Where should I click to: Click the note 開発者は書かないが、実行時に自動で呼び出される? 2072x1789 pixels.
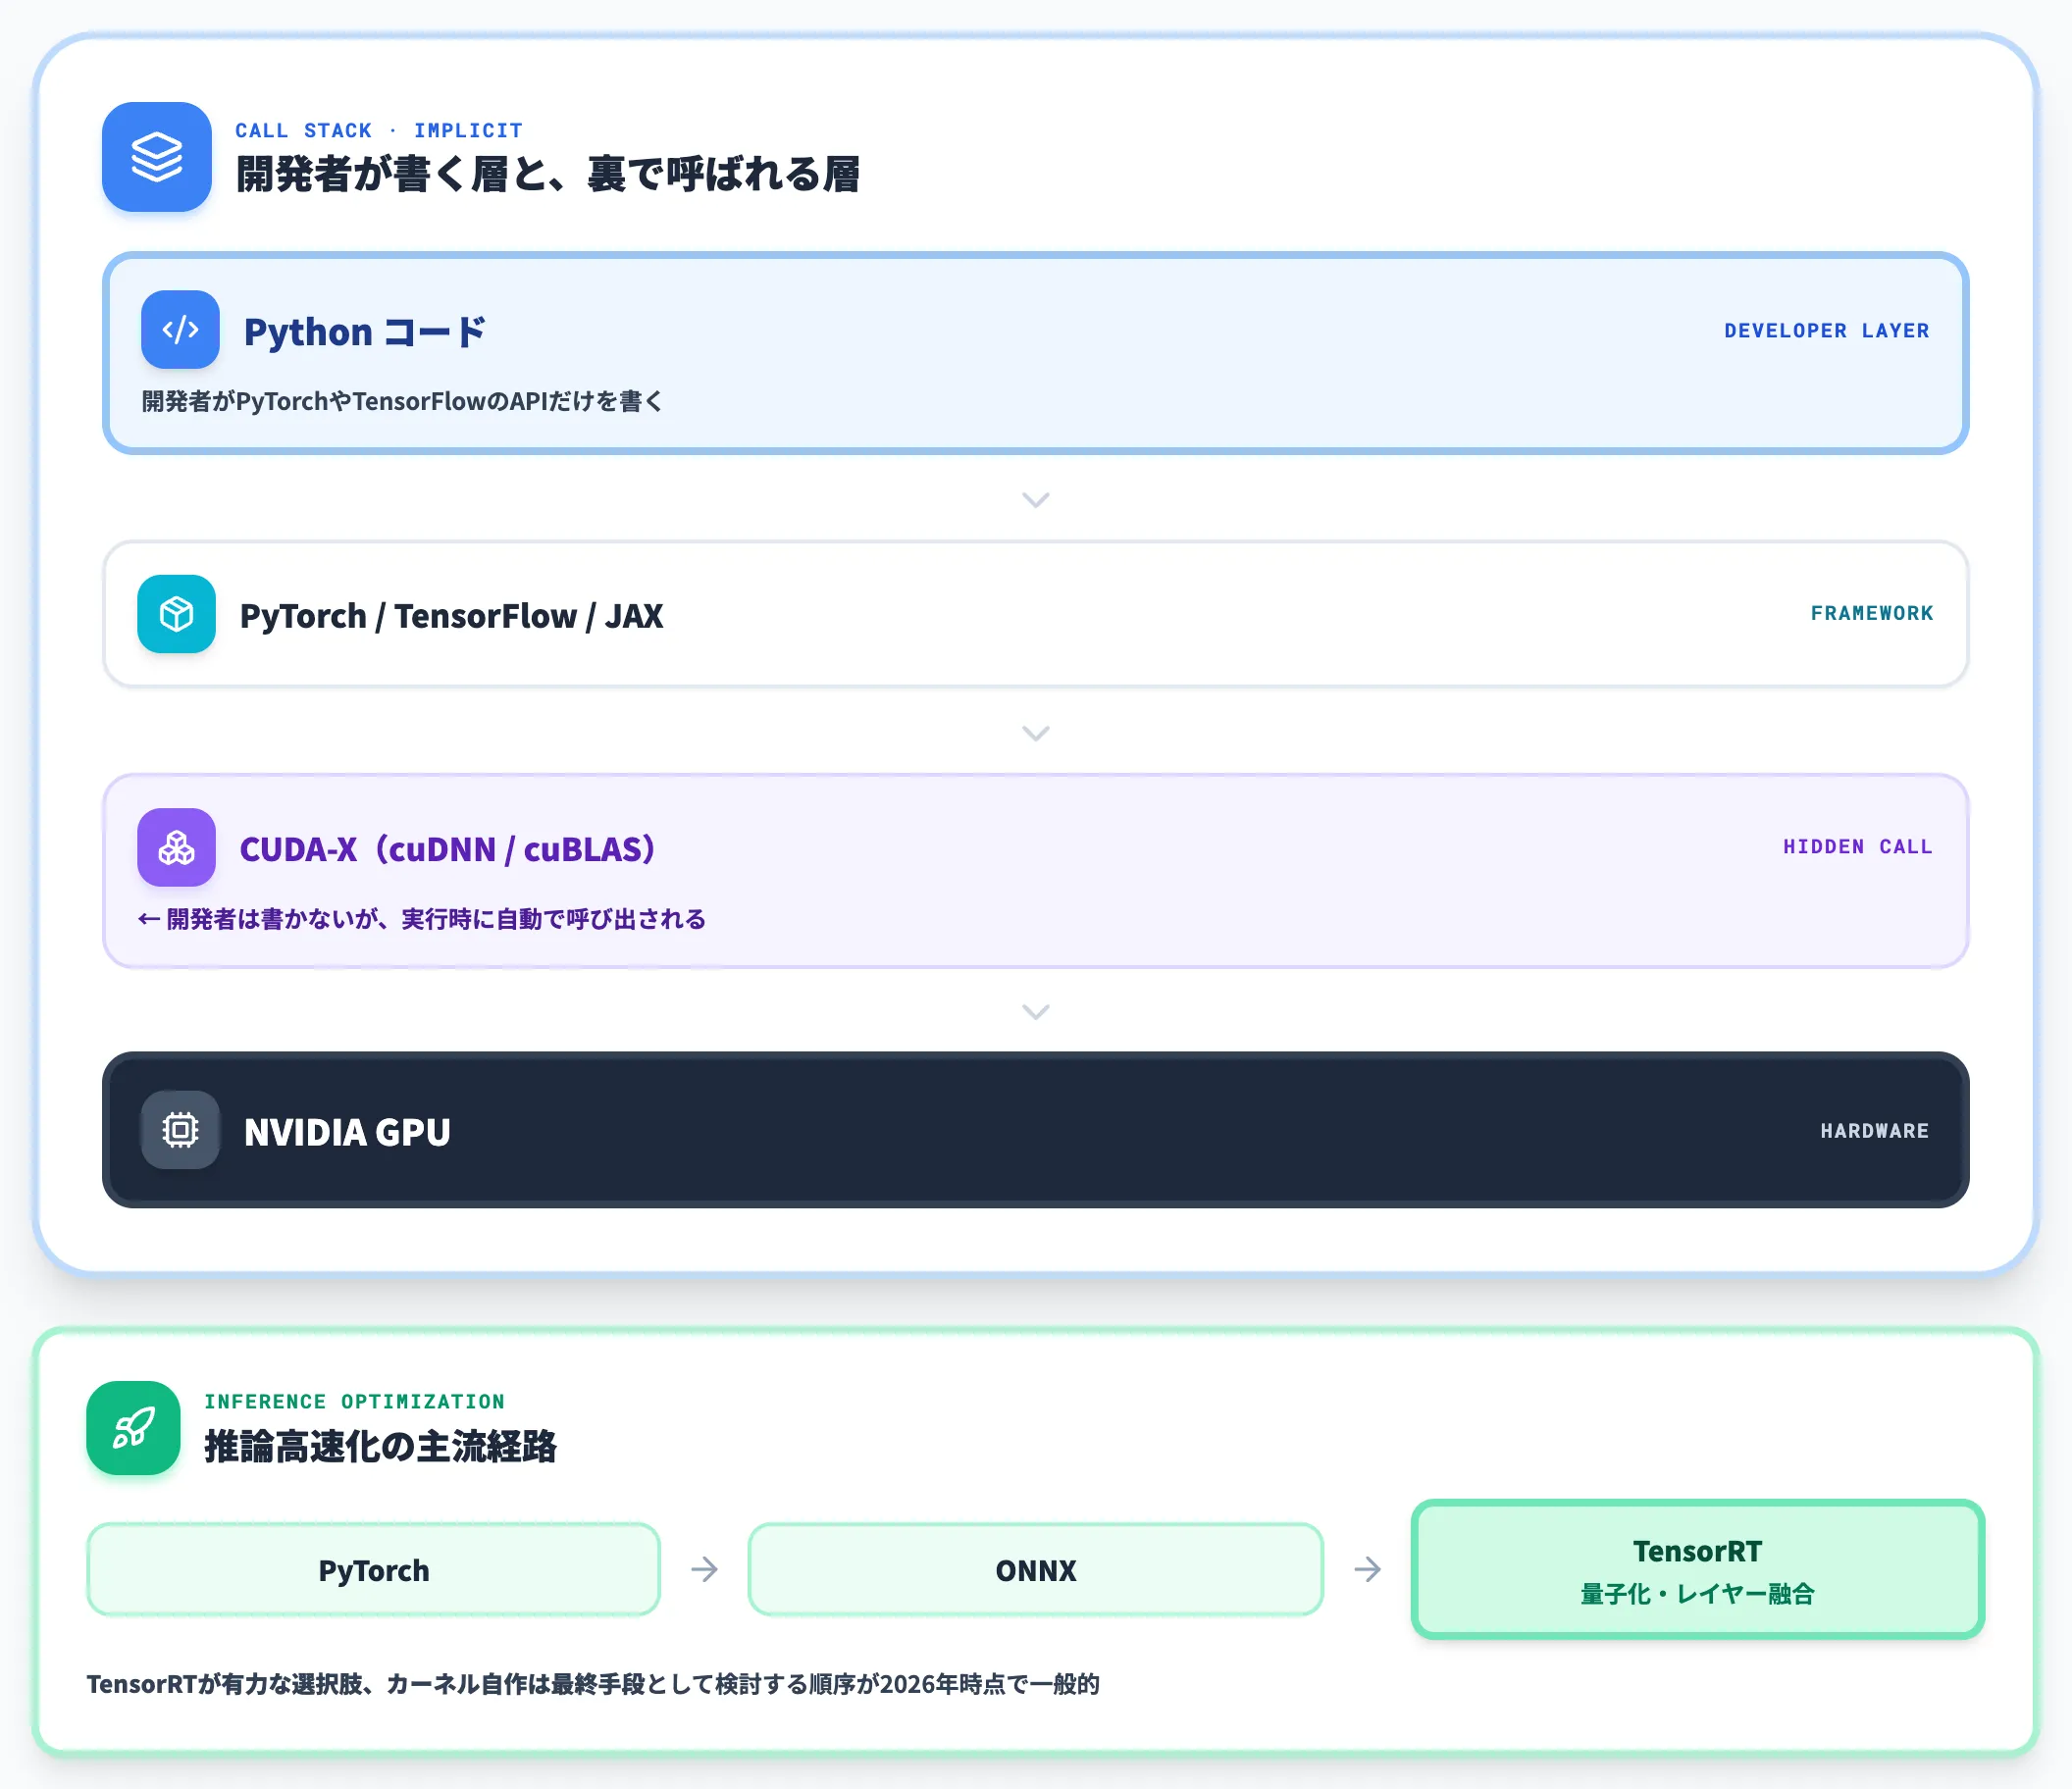[422, 919]
